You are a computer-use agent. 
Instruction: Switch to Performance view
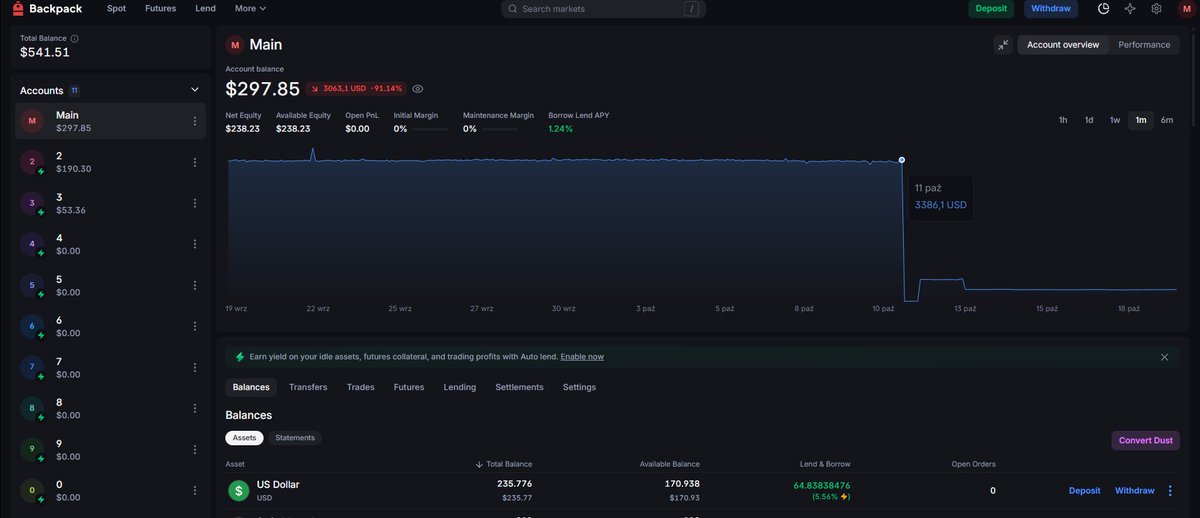coord(1144,45)
